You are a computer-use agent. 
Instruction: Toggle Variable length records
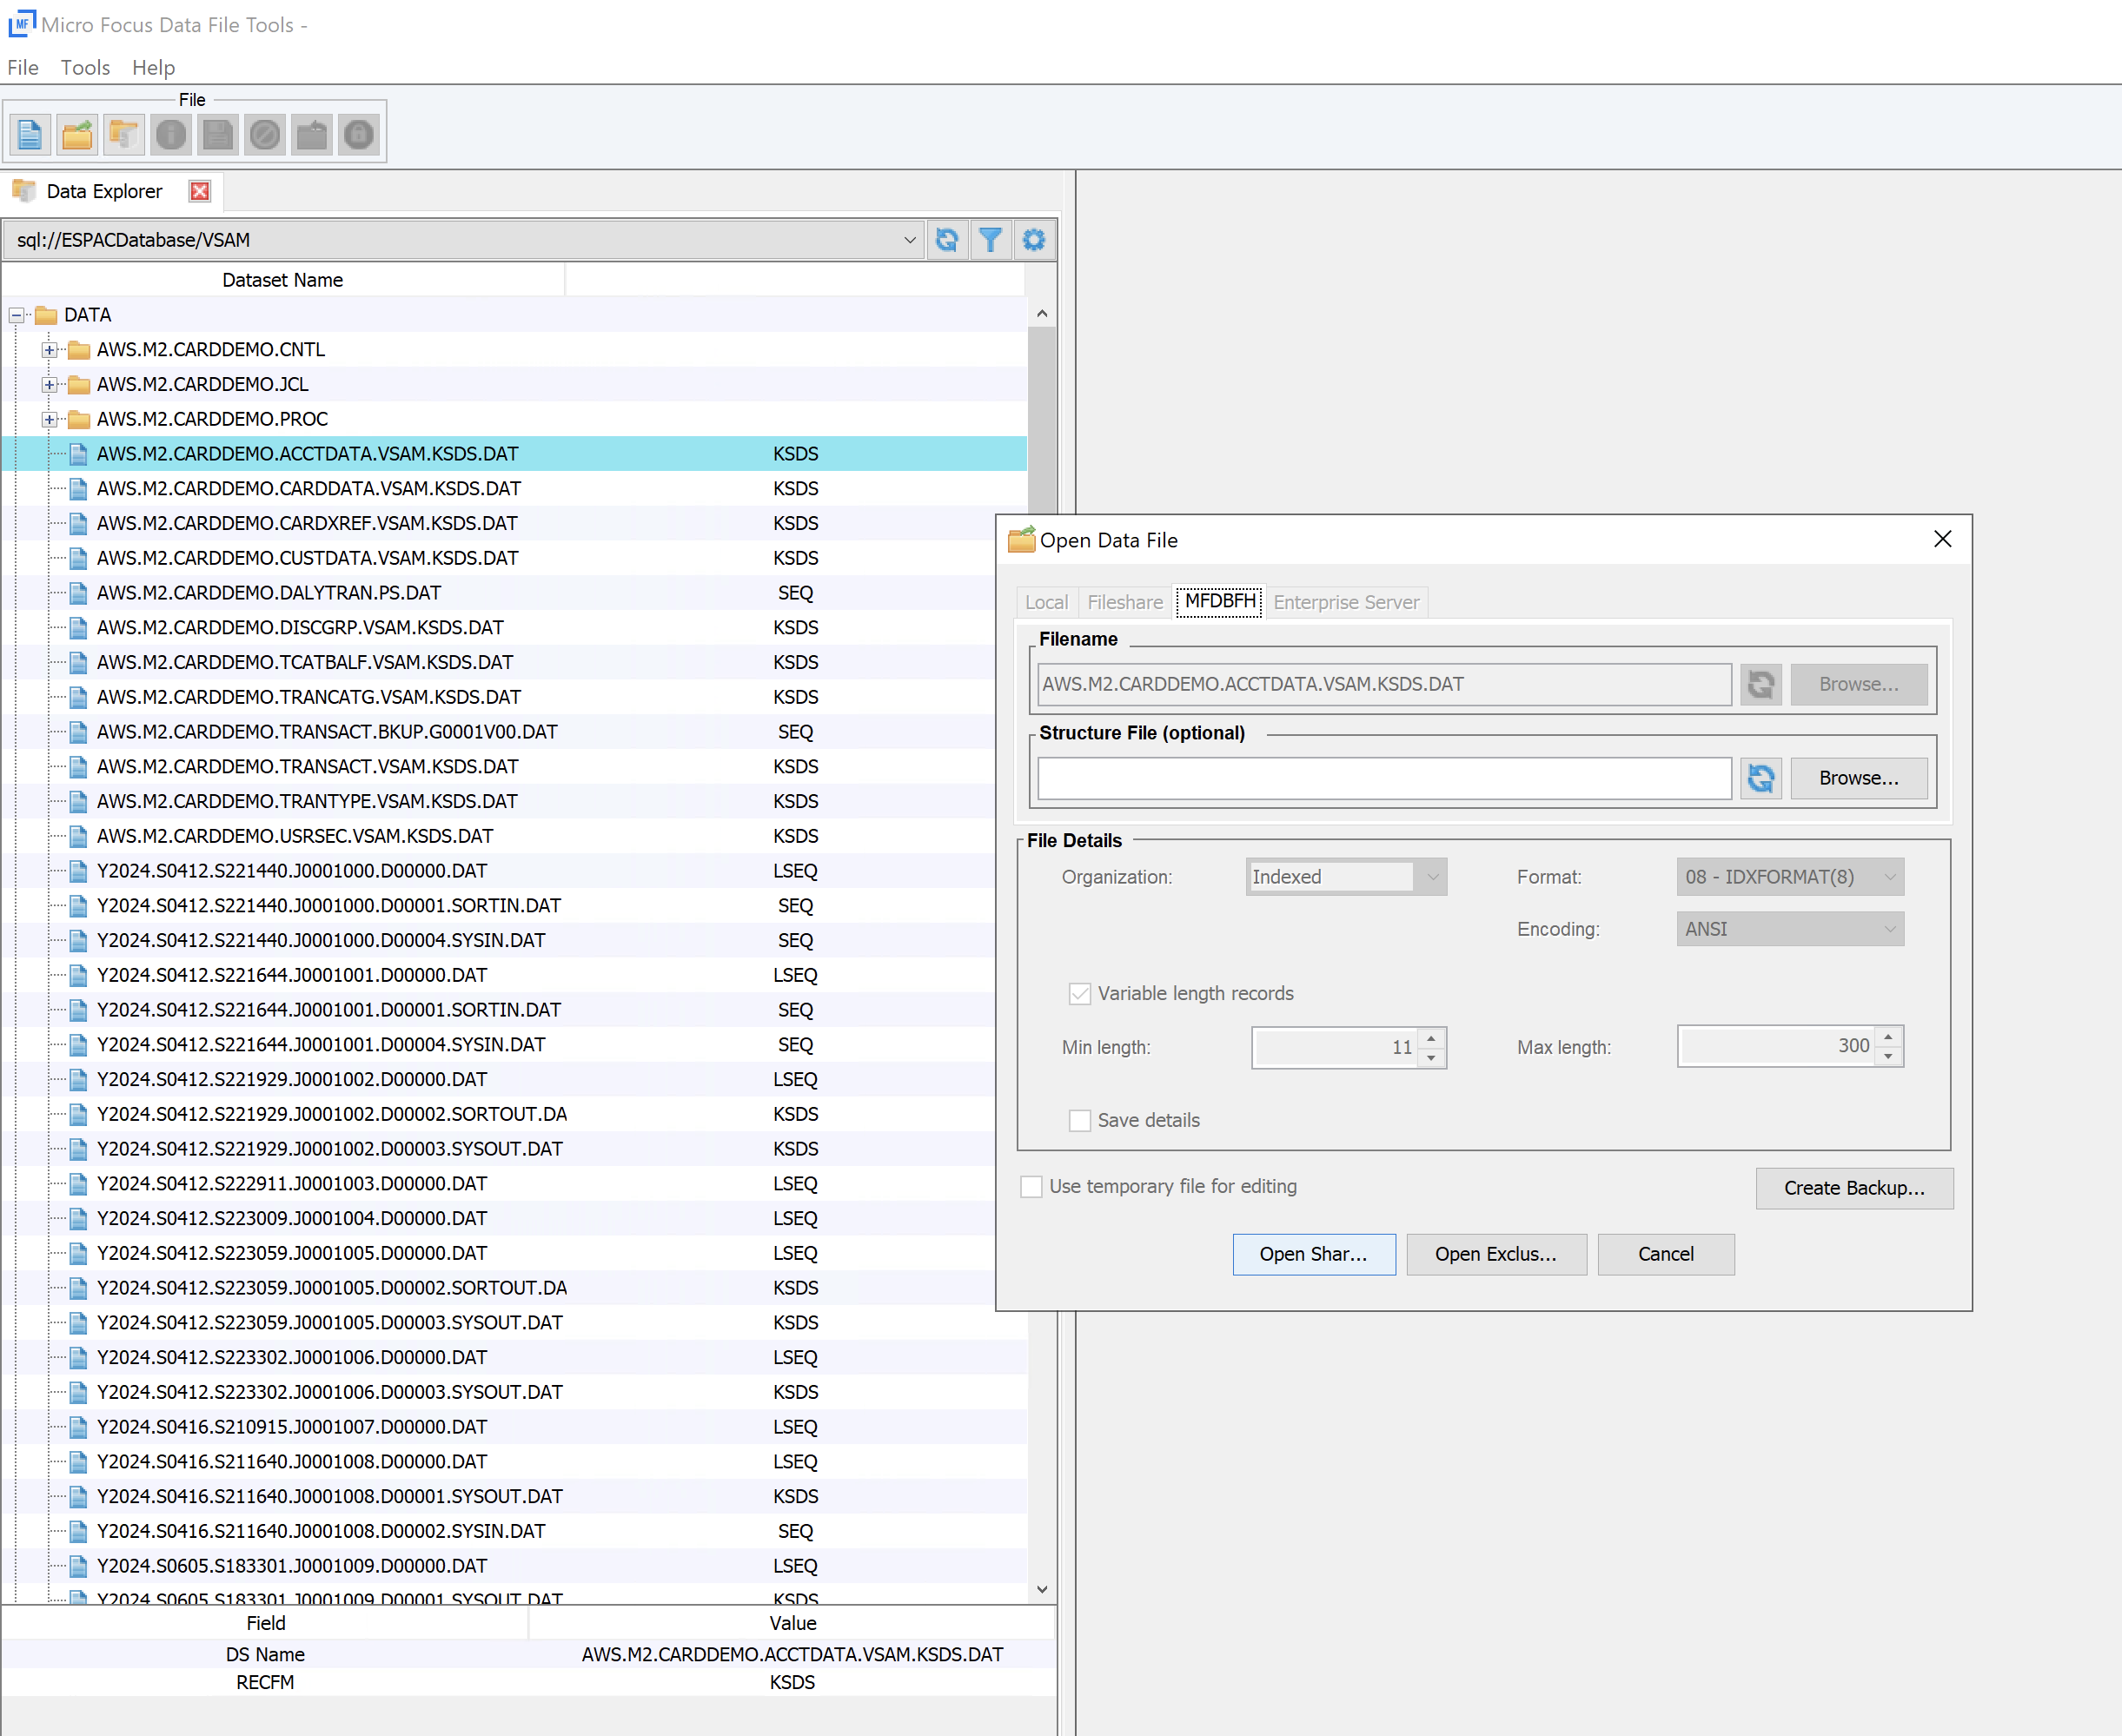(x=1080, y=993)
